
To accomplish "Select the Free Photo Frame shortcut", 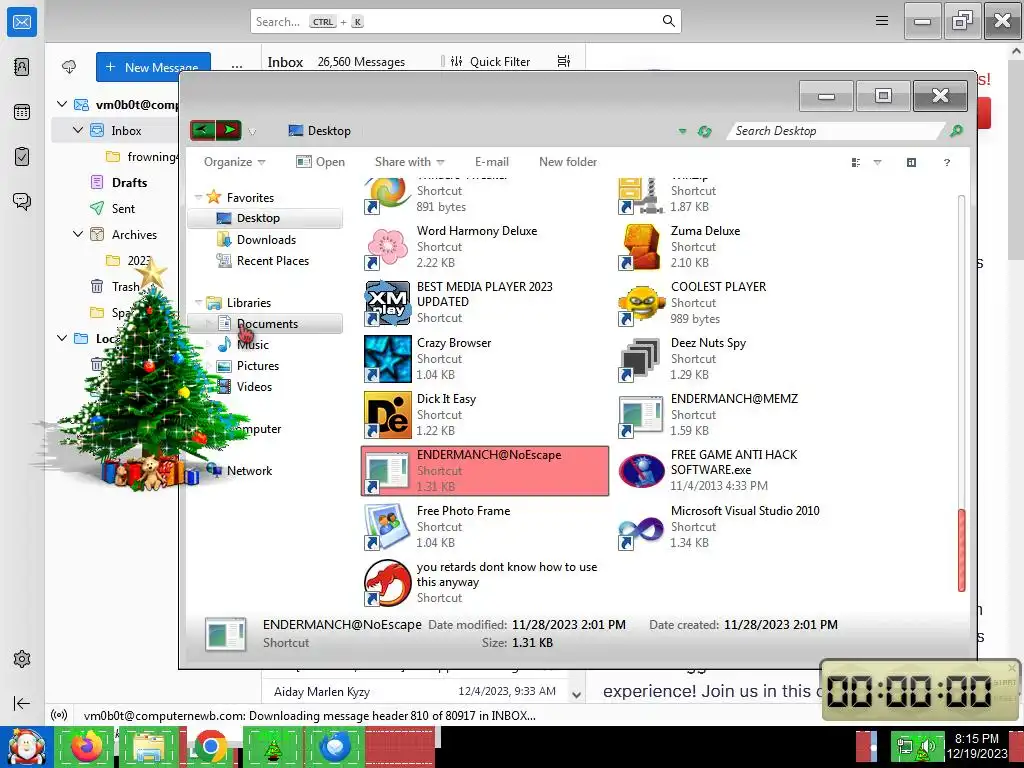I will coord(485,526).
